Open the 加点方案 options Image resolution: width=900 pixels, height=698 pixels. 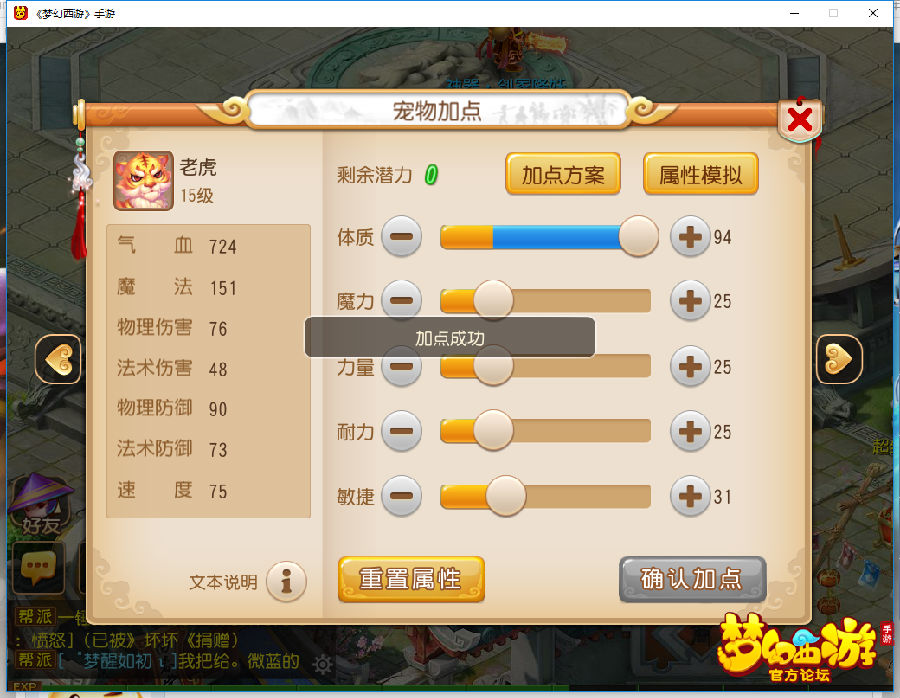[562, 174]
